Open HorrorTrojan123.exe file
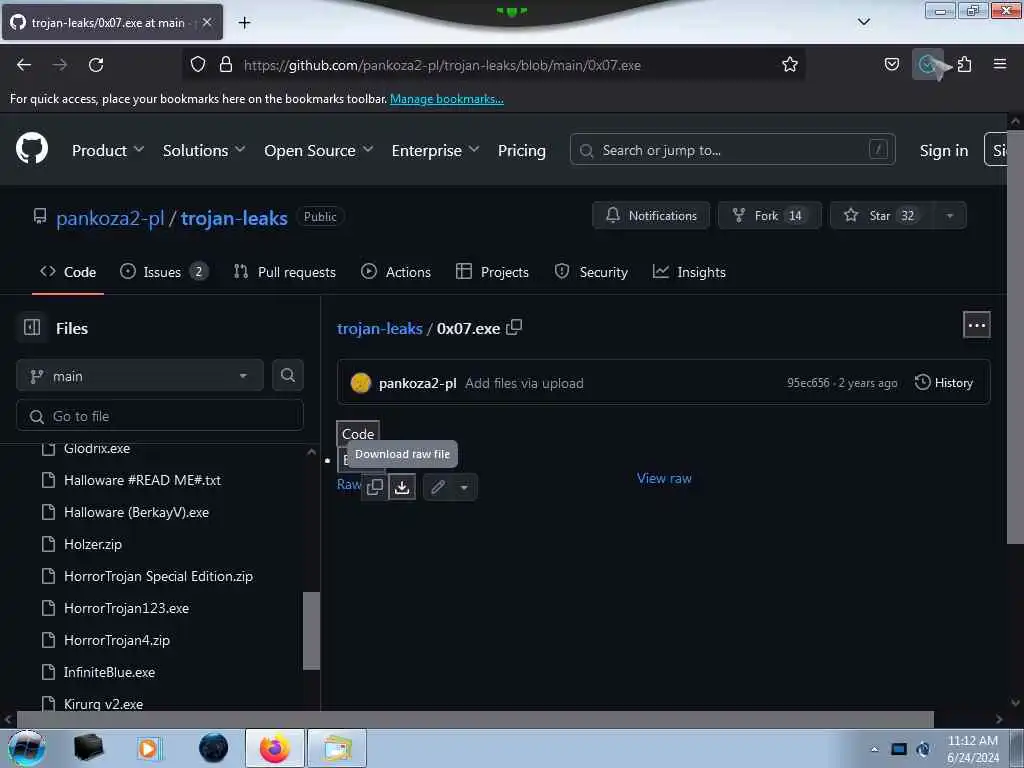1024x768 pixels. 126,608
